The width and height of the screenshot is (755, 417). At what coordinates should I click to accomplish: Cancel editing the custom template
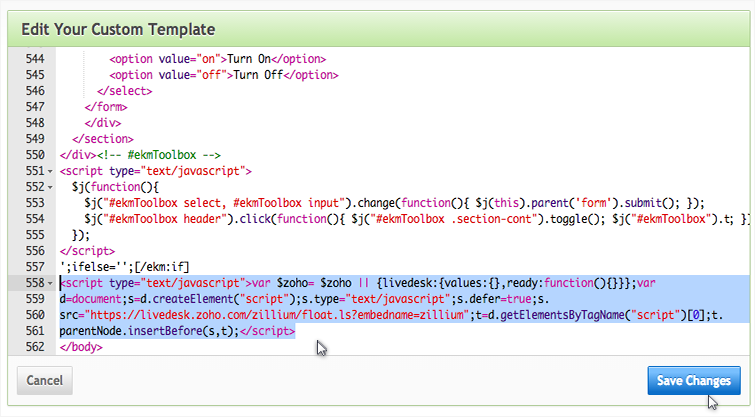[45, 380]
